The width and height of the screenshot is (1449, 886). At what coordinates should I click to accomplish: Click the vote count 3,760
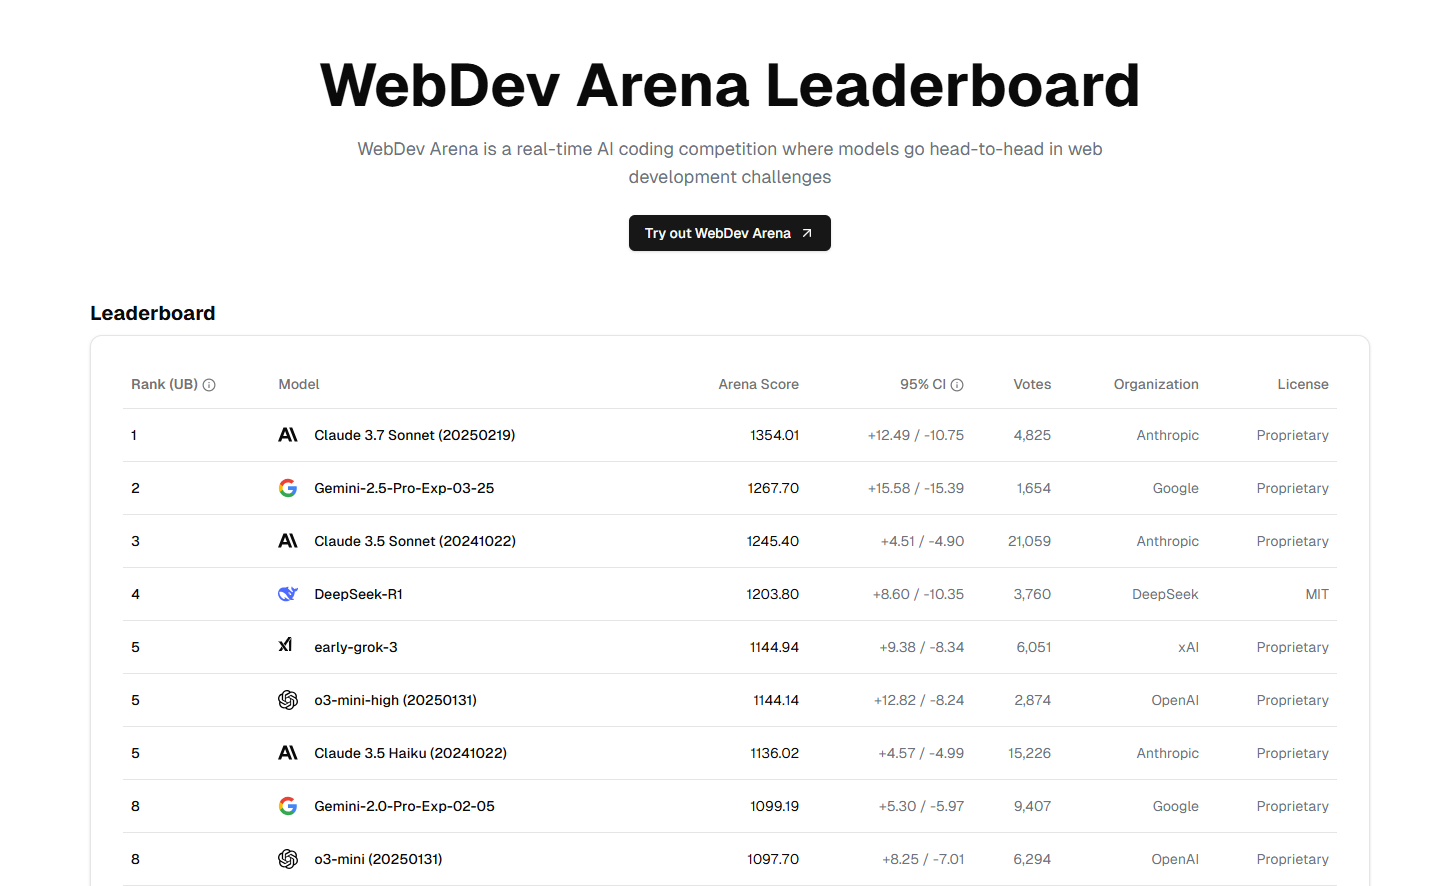pyautogui.click(x=1032, y=594)
